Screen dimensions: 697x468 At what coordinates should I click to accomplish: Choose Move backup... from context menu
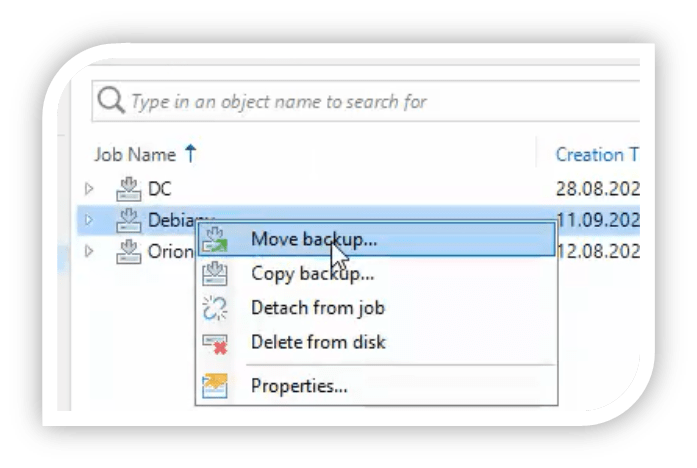(313, 240)
